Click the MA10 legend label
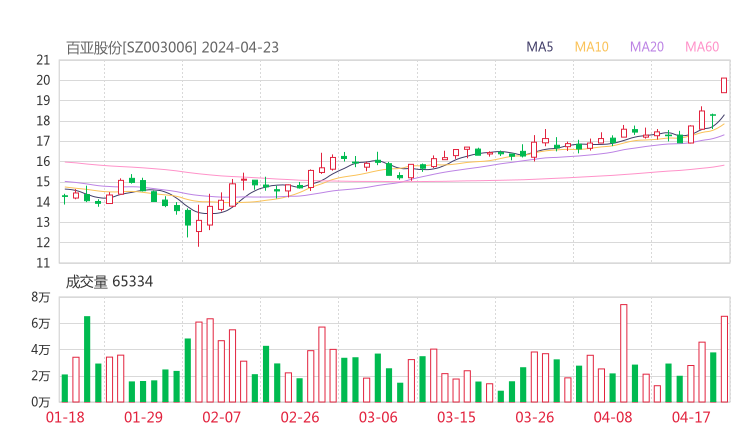 (x=591, y=47)
